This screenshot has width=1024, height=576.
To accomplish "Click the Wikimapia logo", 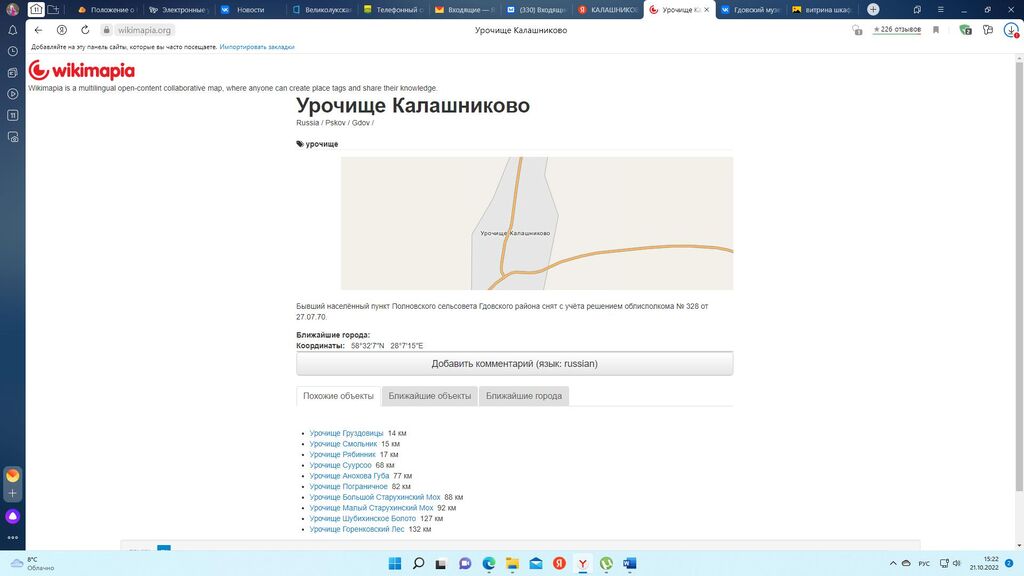I will pos(81,71).
